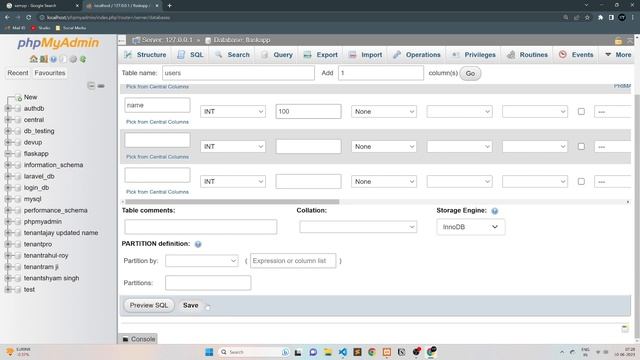640x360 pixels.
Task: Click the log out icon beside home
Action: tap(44, 59)
